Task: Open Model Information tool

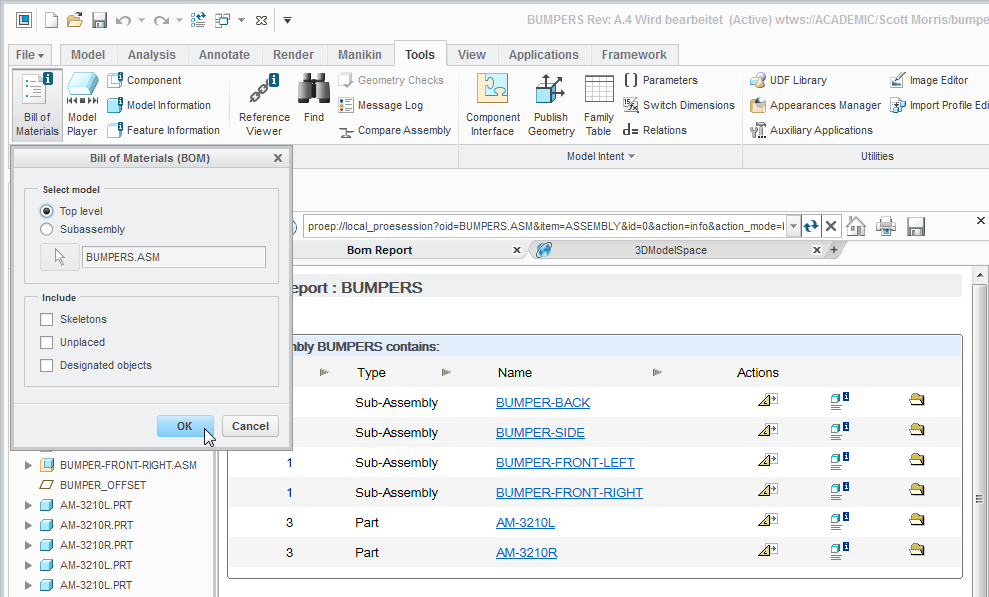Action: (159, 105)
